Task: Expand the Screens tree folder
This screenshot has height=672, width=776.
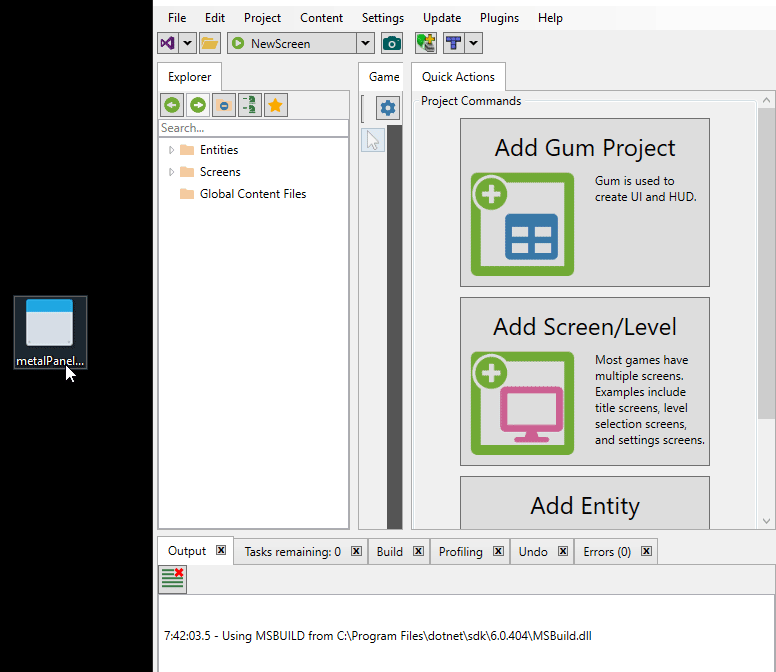Action: (x=171, y=172)
